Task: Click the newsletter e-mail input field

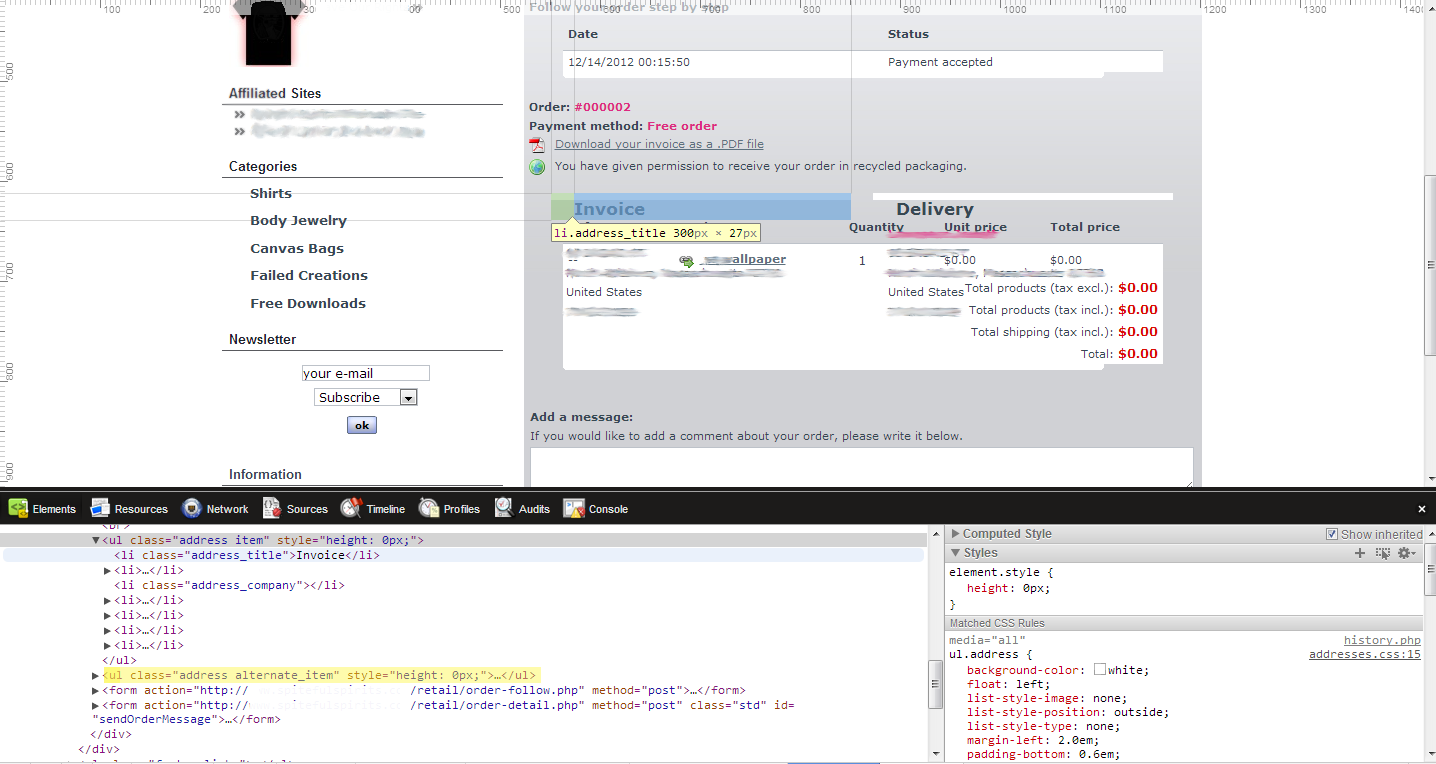Action: coord(366,373)
